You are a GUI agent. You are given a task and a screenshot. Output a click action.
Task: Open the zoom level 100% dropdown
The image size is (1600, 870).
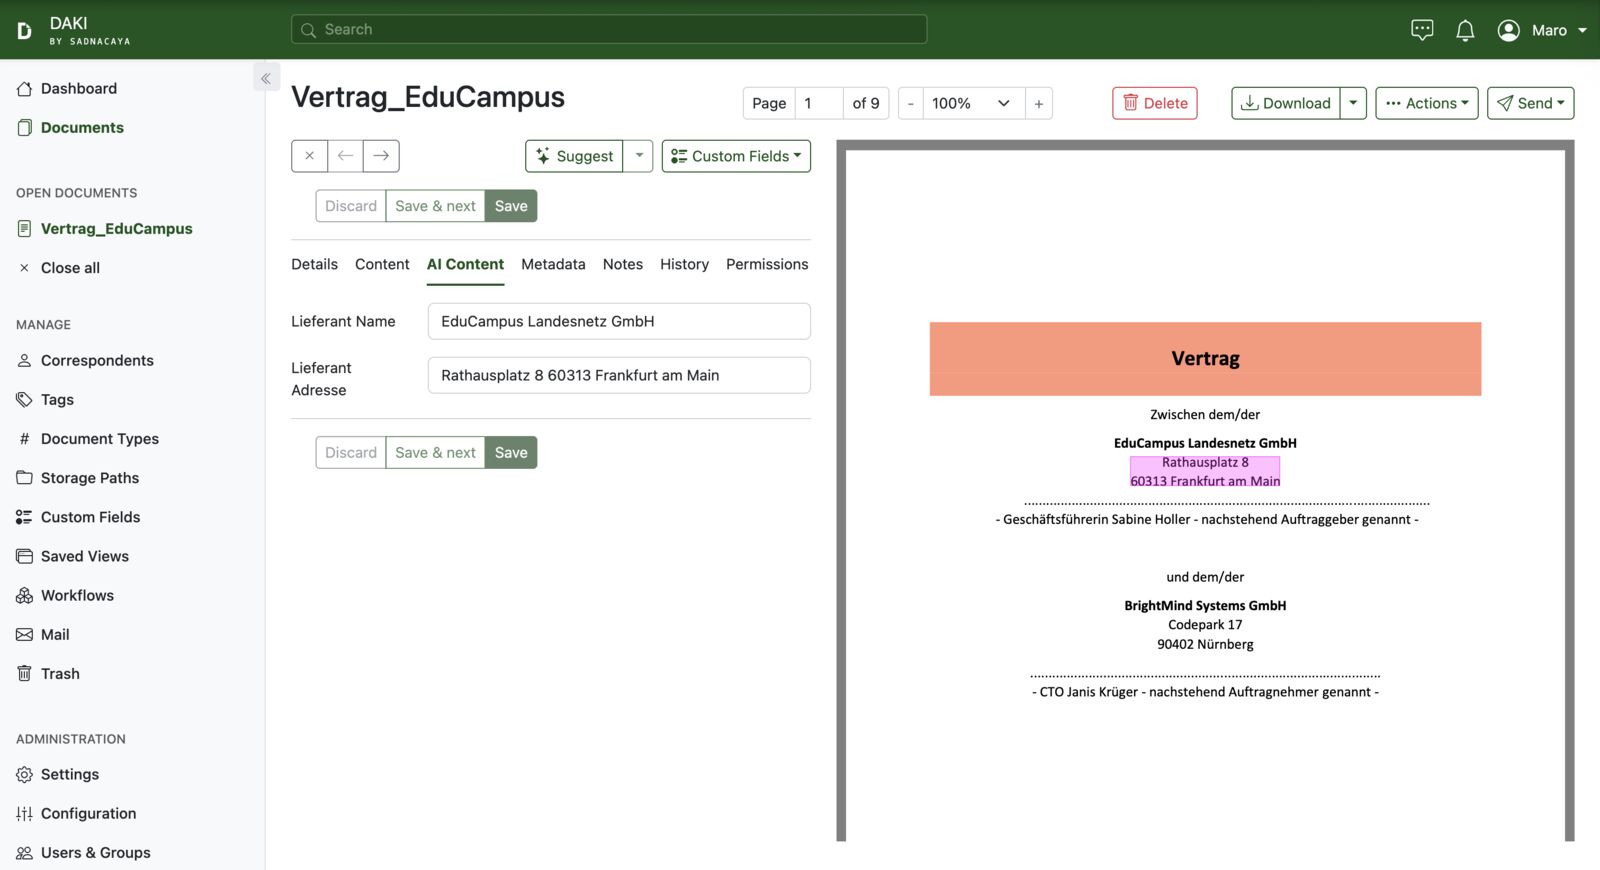pos(972,103)
